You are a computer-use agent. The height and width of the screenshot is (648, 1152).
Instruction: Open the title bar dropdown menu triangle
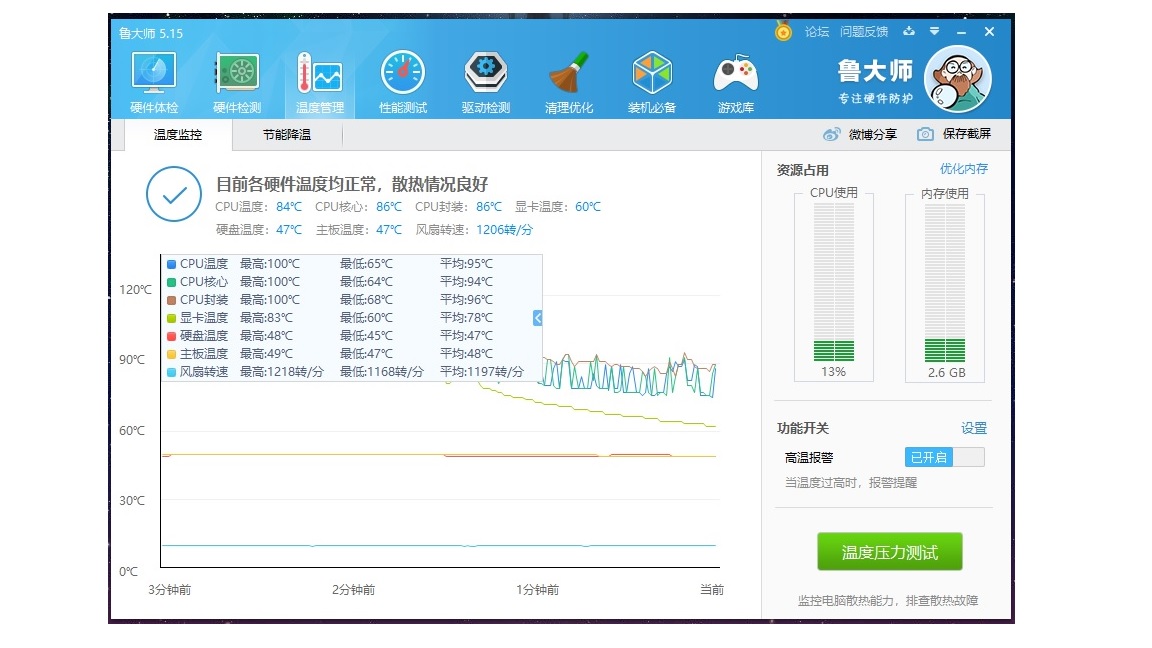click(x=935, y=32)
